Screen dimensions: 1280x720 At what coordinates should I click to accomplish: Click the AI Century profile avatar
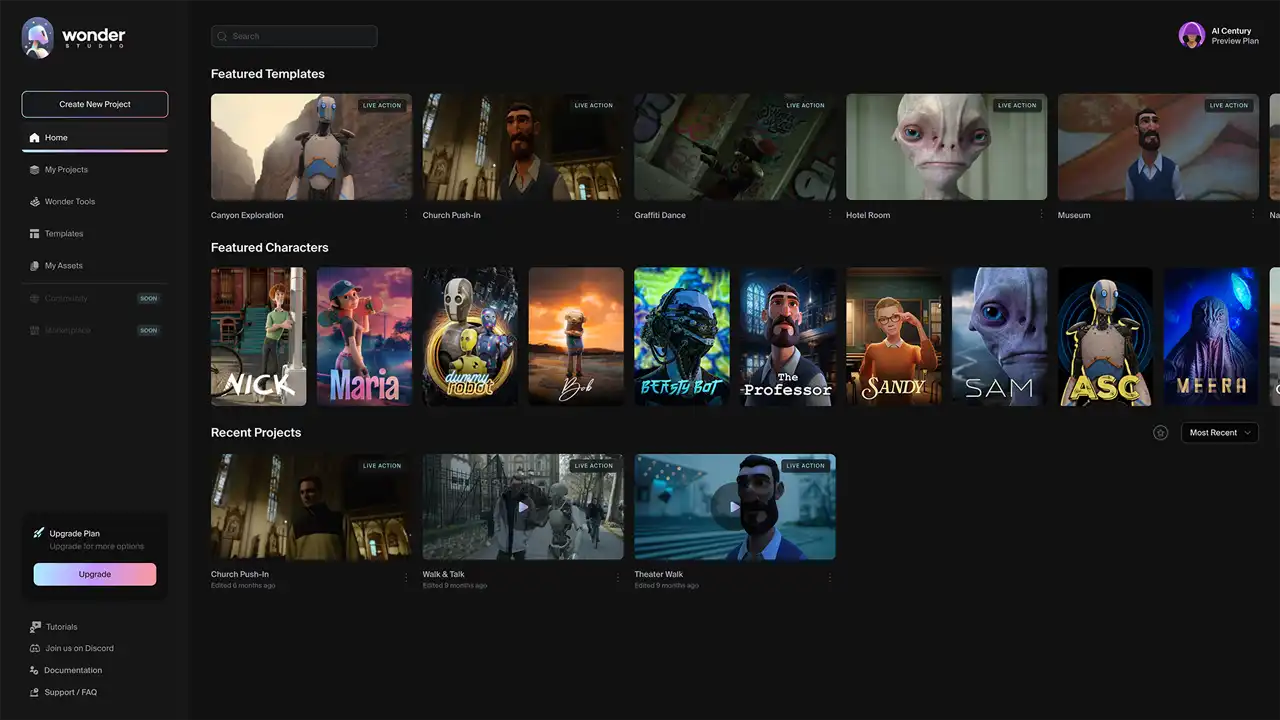click(x=1191, y=36)
